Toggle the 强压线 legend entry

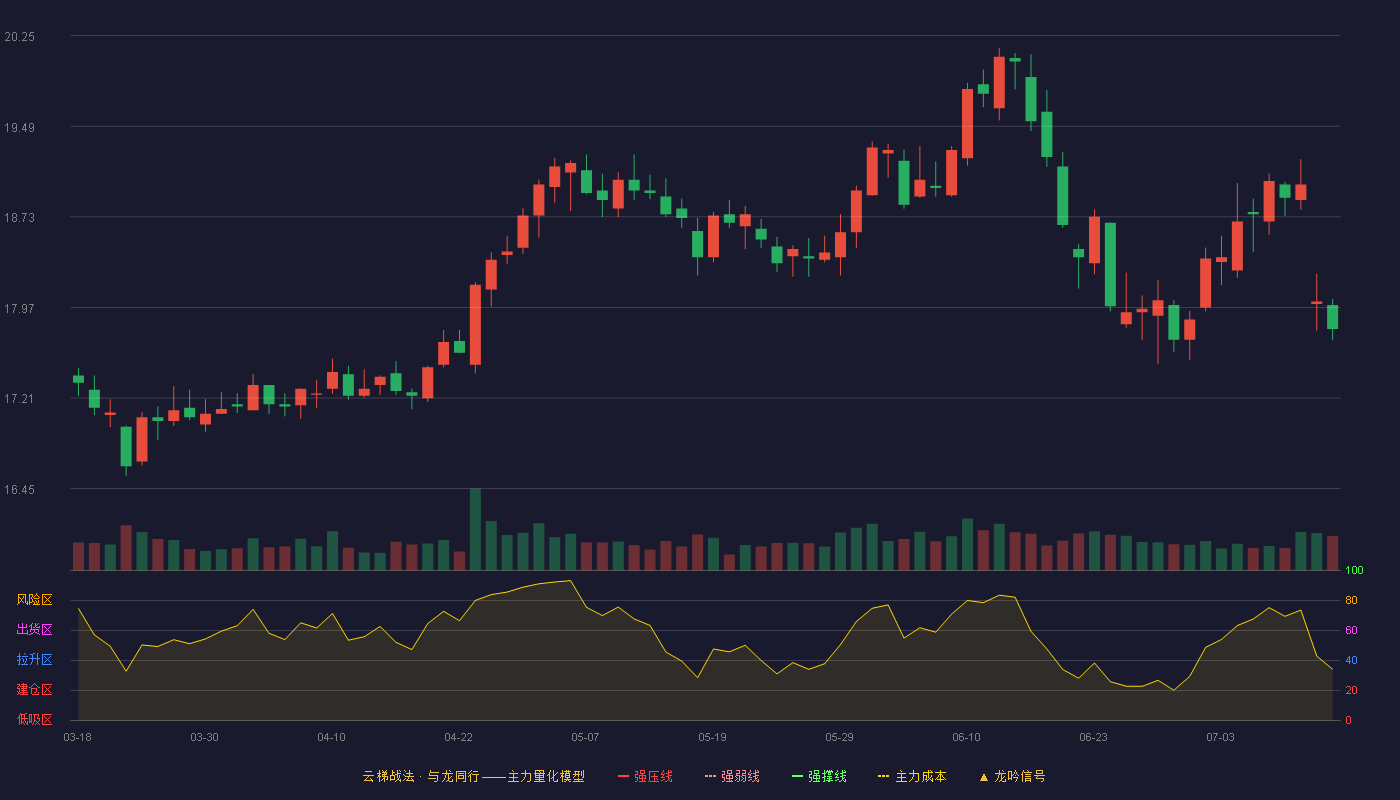(x=645, y=776)
